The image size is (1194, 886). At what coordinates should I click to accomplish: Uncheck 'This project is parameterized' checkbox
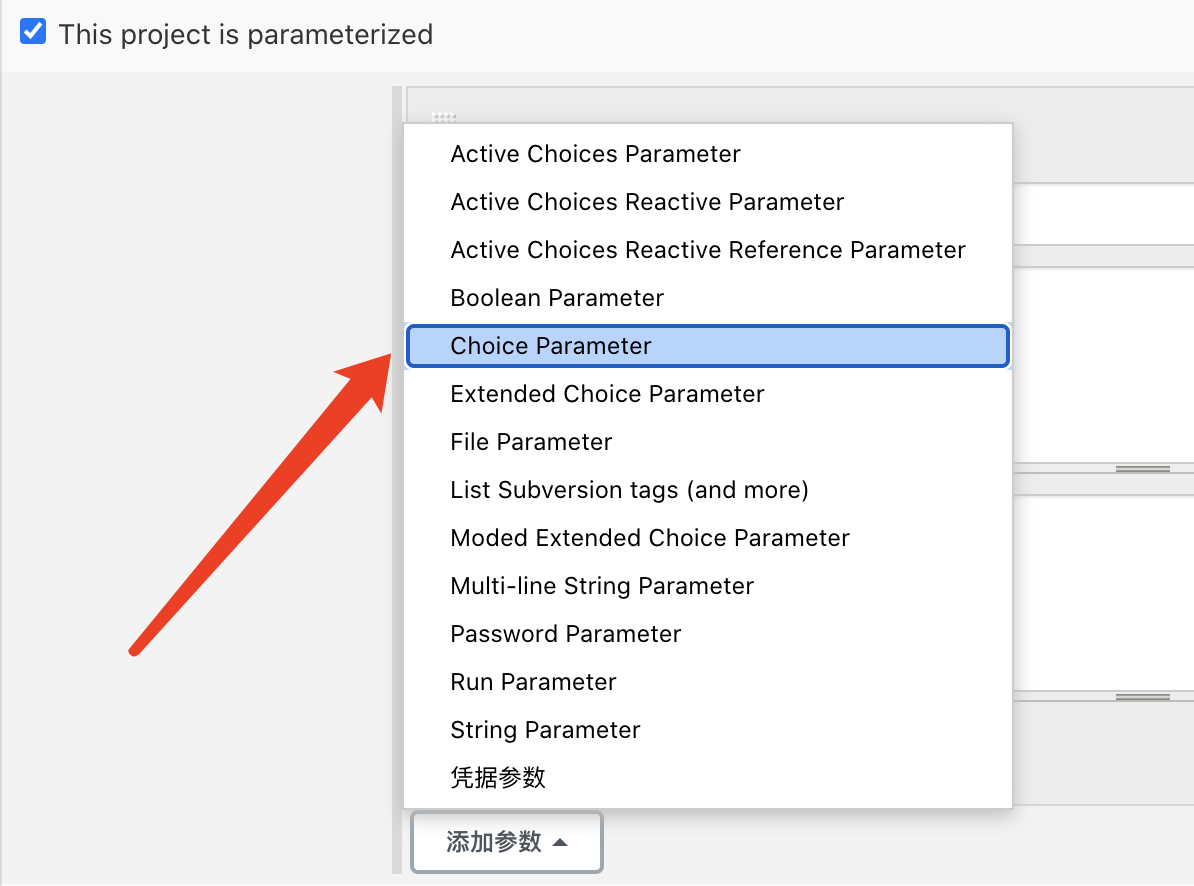coord(33,32)
